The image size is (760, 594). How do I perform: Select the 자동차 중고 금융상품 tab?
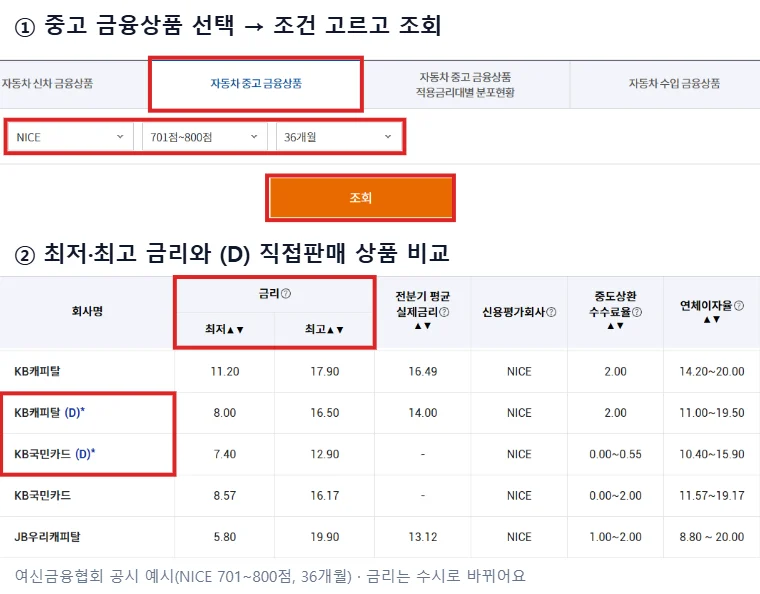(x=256, y=84)
